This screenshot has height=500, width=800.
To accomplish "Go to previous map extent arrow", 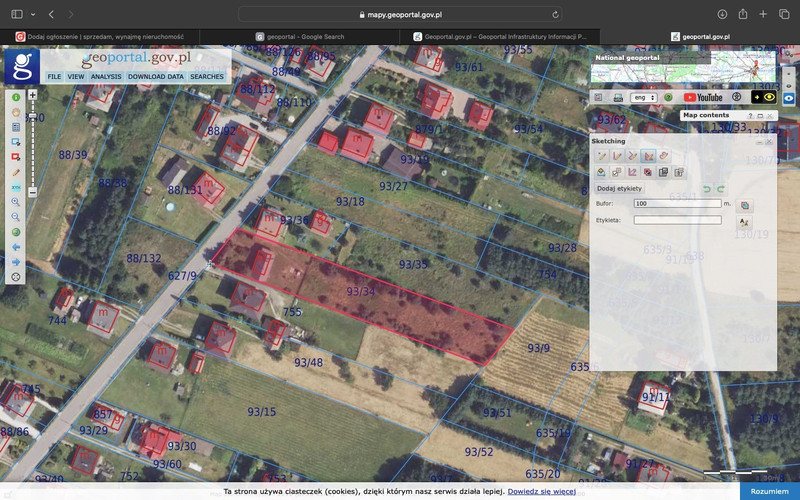I will click(16, 247).
